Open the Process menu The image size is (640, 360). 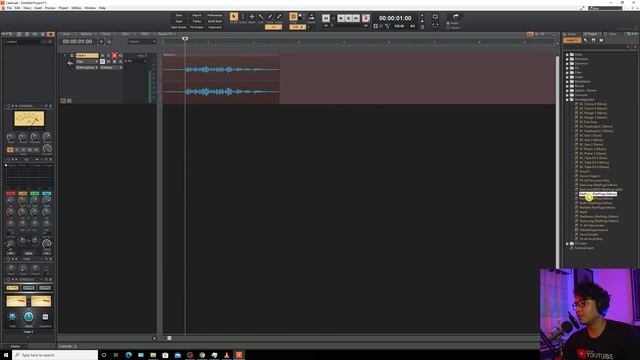[50, 8]
